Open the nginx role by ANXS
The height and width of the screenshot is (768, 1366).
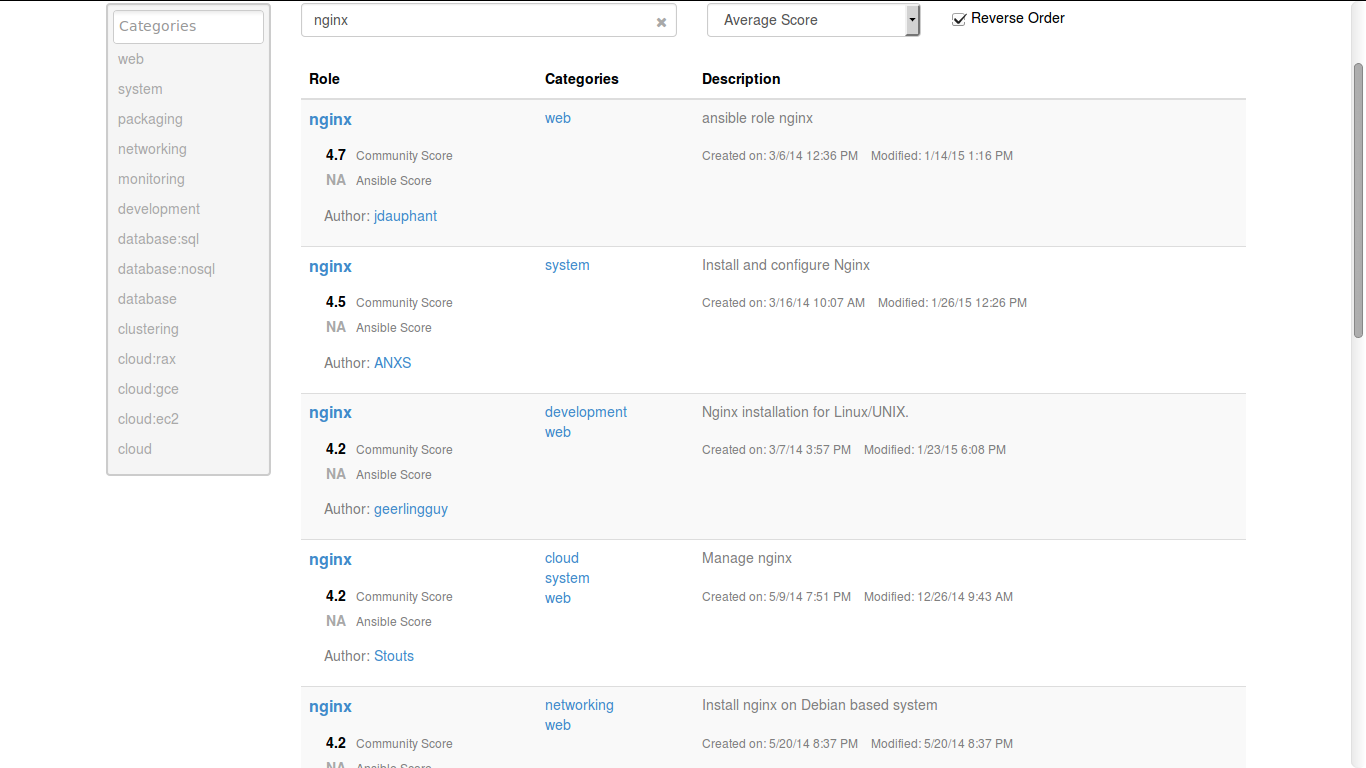330,266
